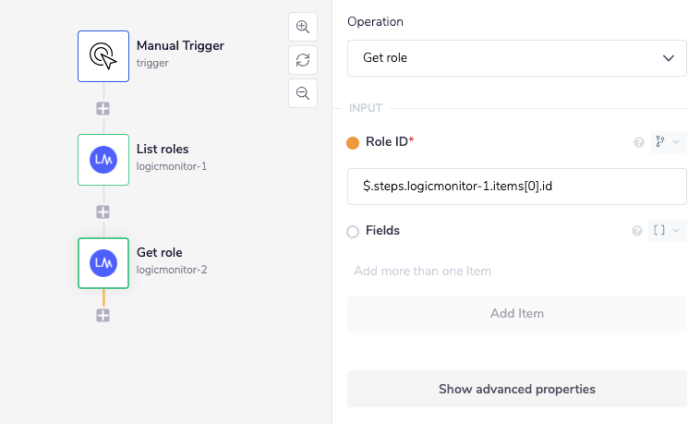Toggle the Role ID radio circle
Viewport: 700px width, 424px height.
click(353, 143)
